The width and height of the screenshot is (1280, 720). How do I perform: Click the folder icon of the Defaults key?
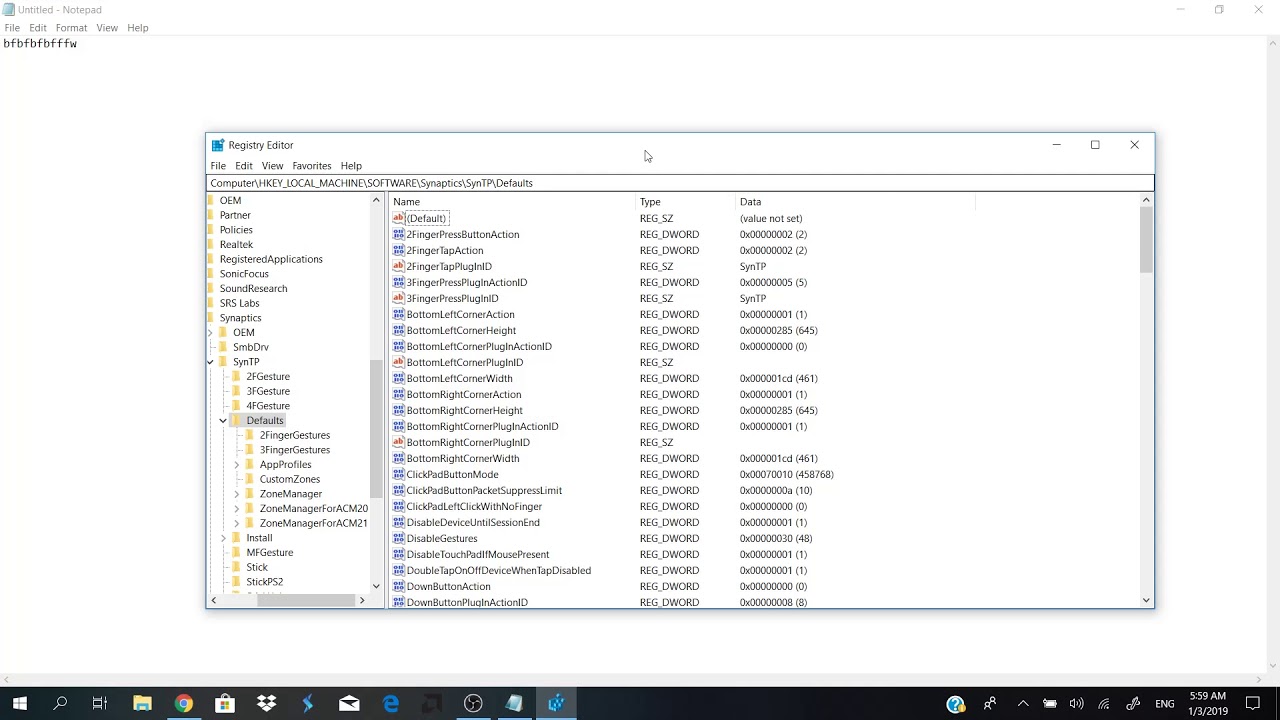point(237,420)
